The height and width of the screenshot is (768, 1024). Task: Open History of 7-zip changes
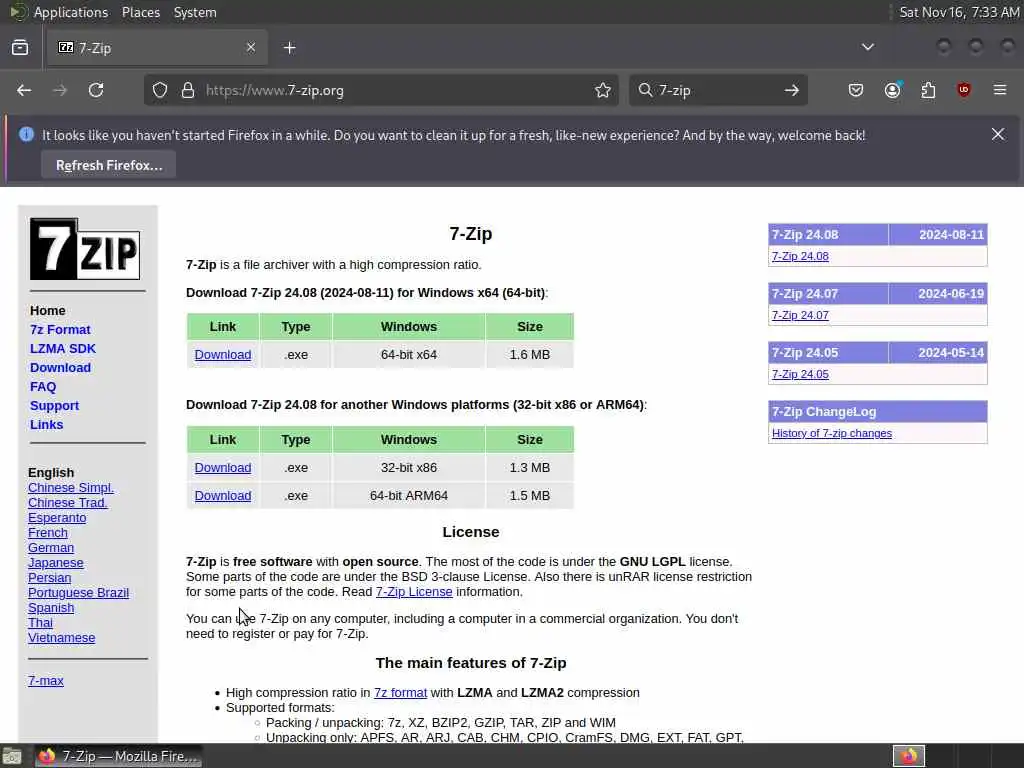(x=831, y=433)
